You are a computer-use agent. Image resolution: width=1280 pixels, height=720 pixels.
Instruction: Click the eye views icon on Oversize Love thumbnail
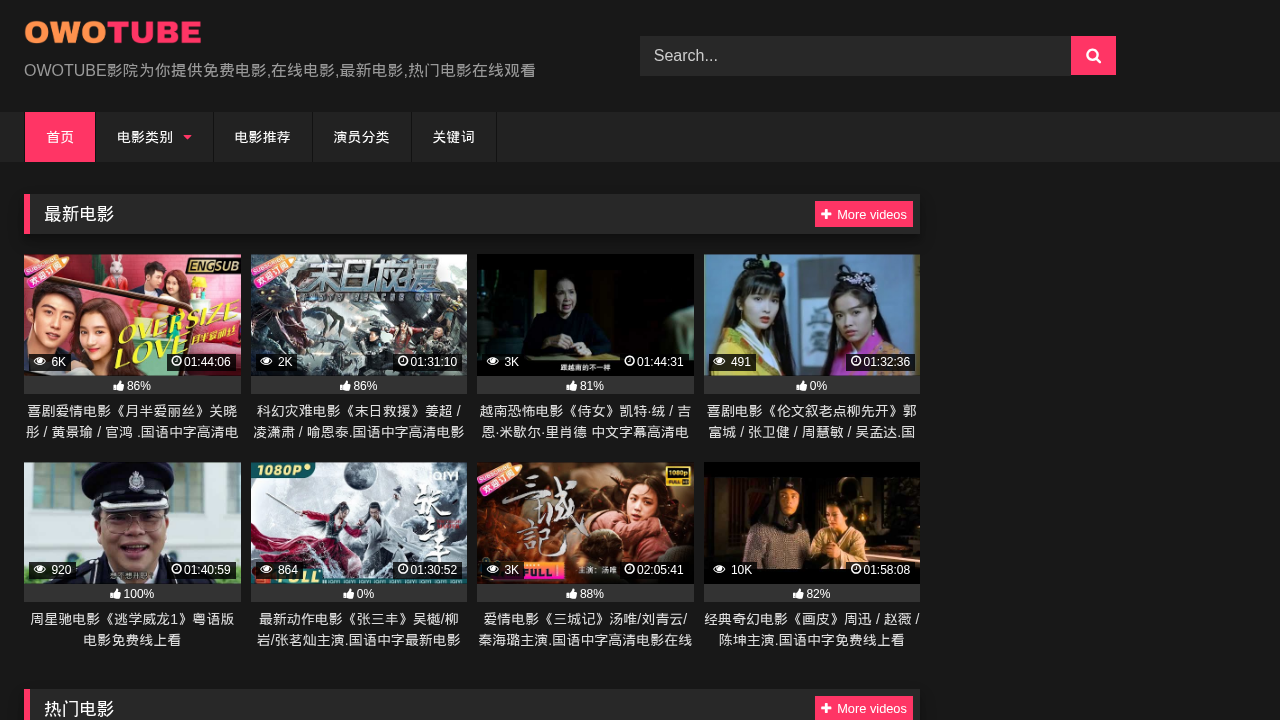tap(40, 362)
